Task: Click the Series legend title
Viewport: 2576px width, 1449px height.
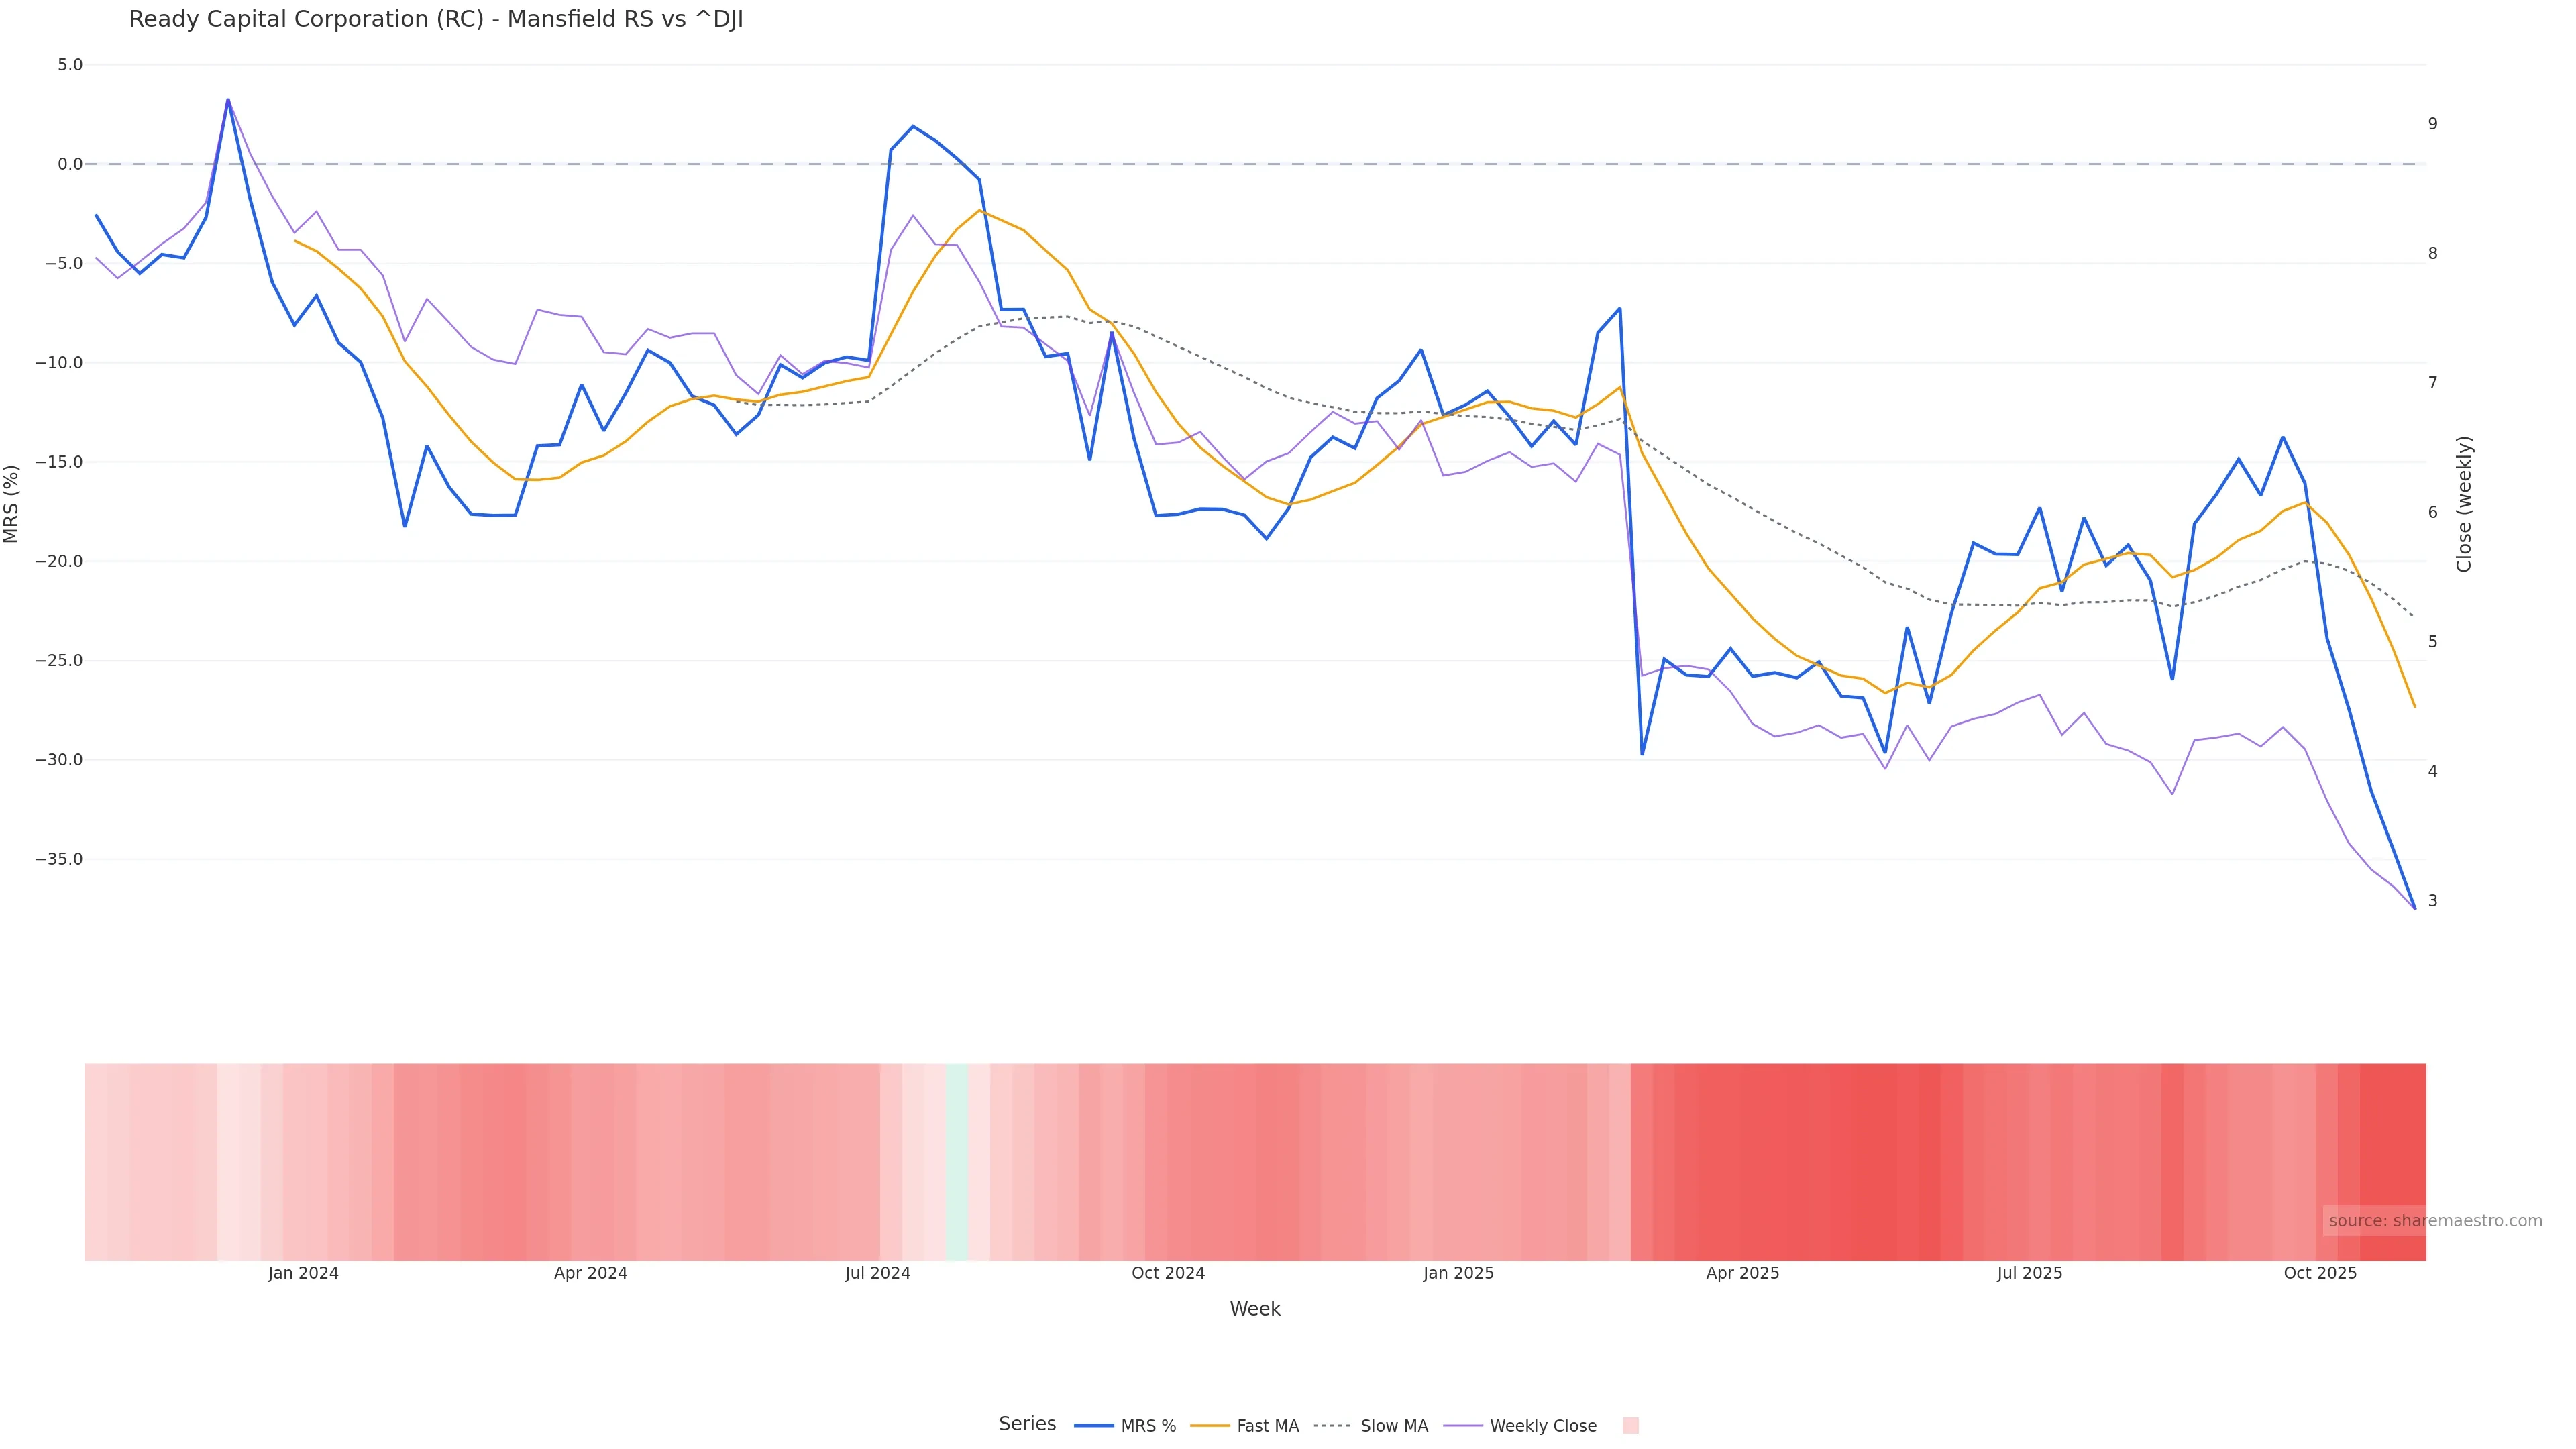Action: click(1027, 1424)
